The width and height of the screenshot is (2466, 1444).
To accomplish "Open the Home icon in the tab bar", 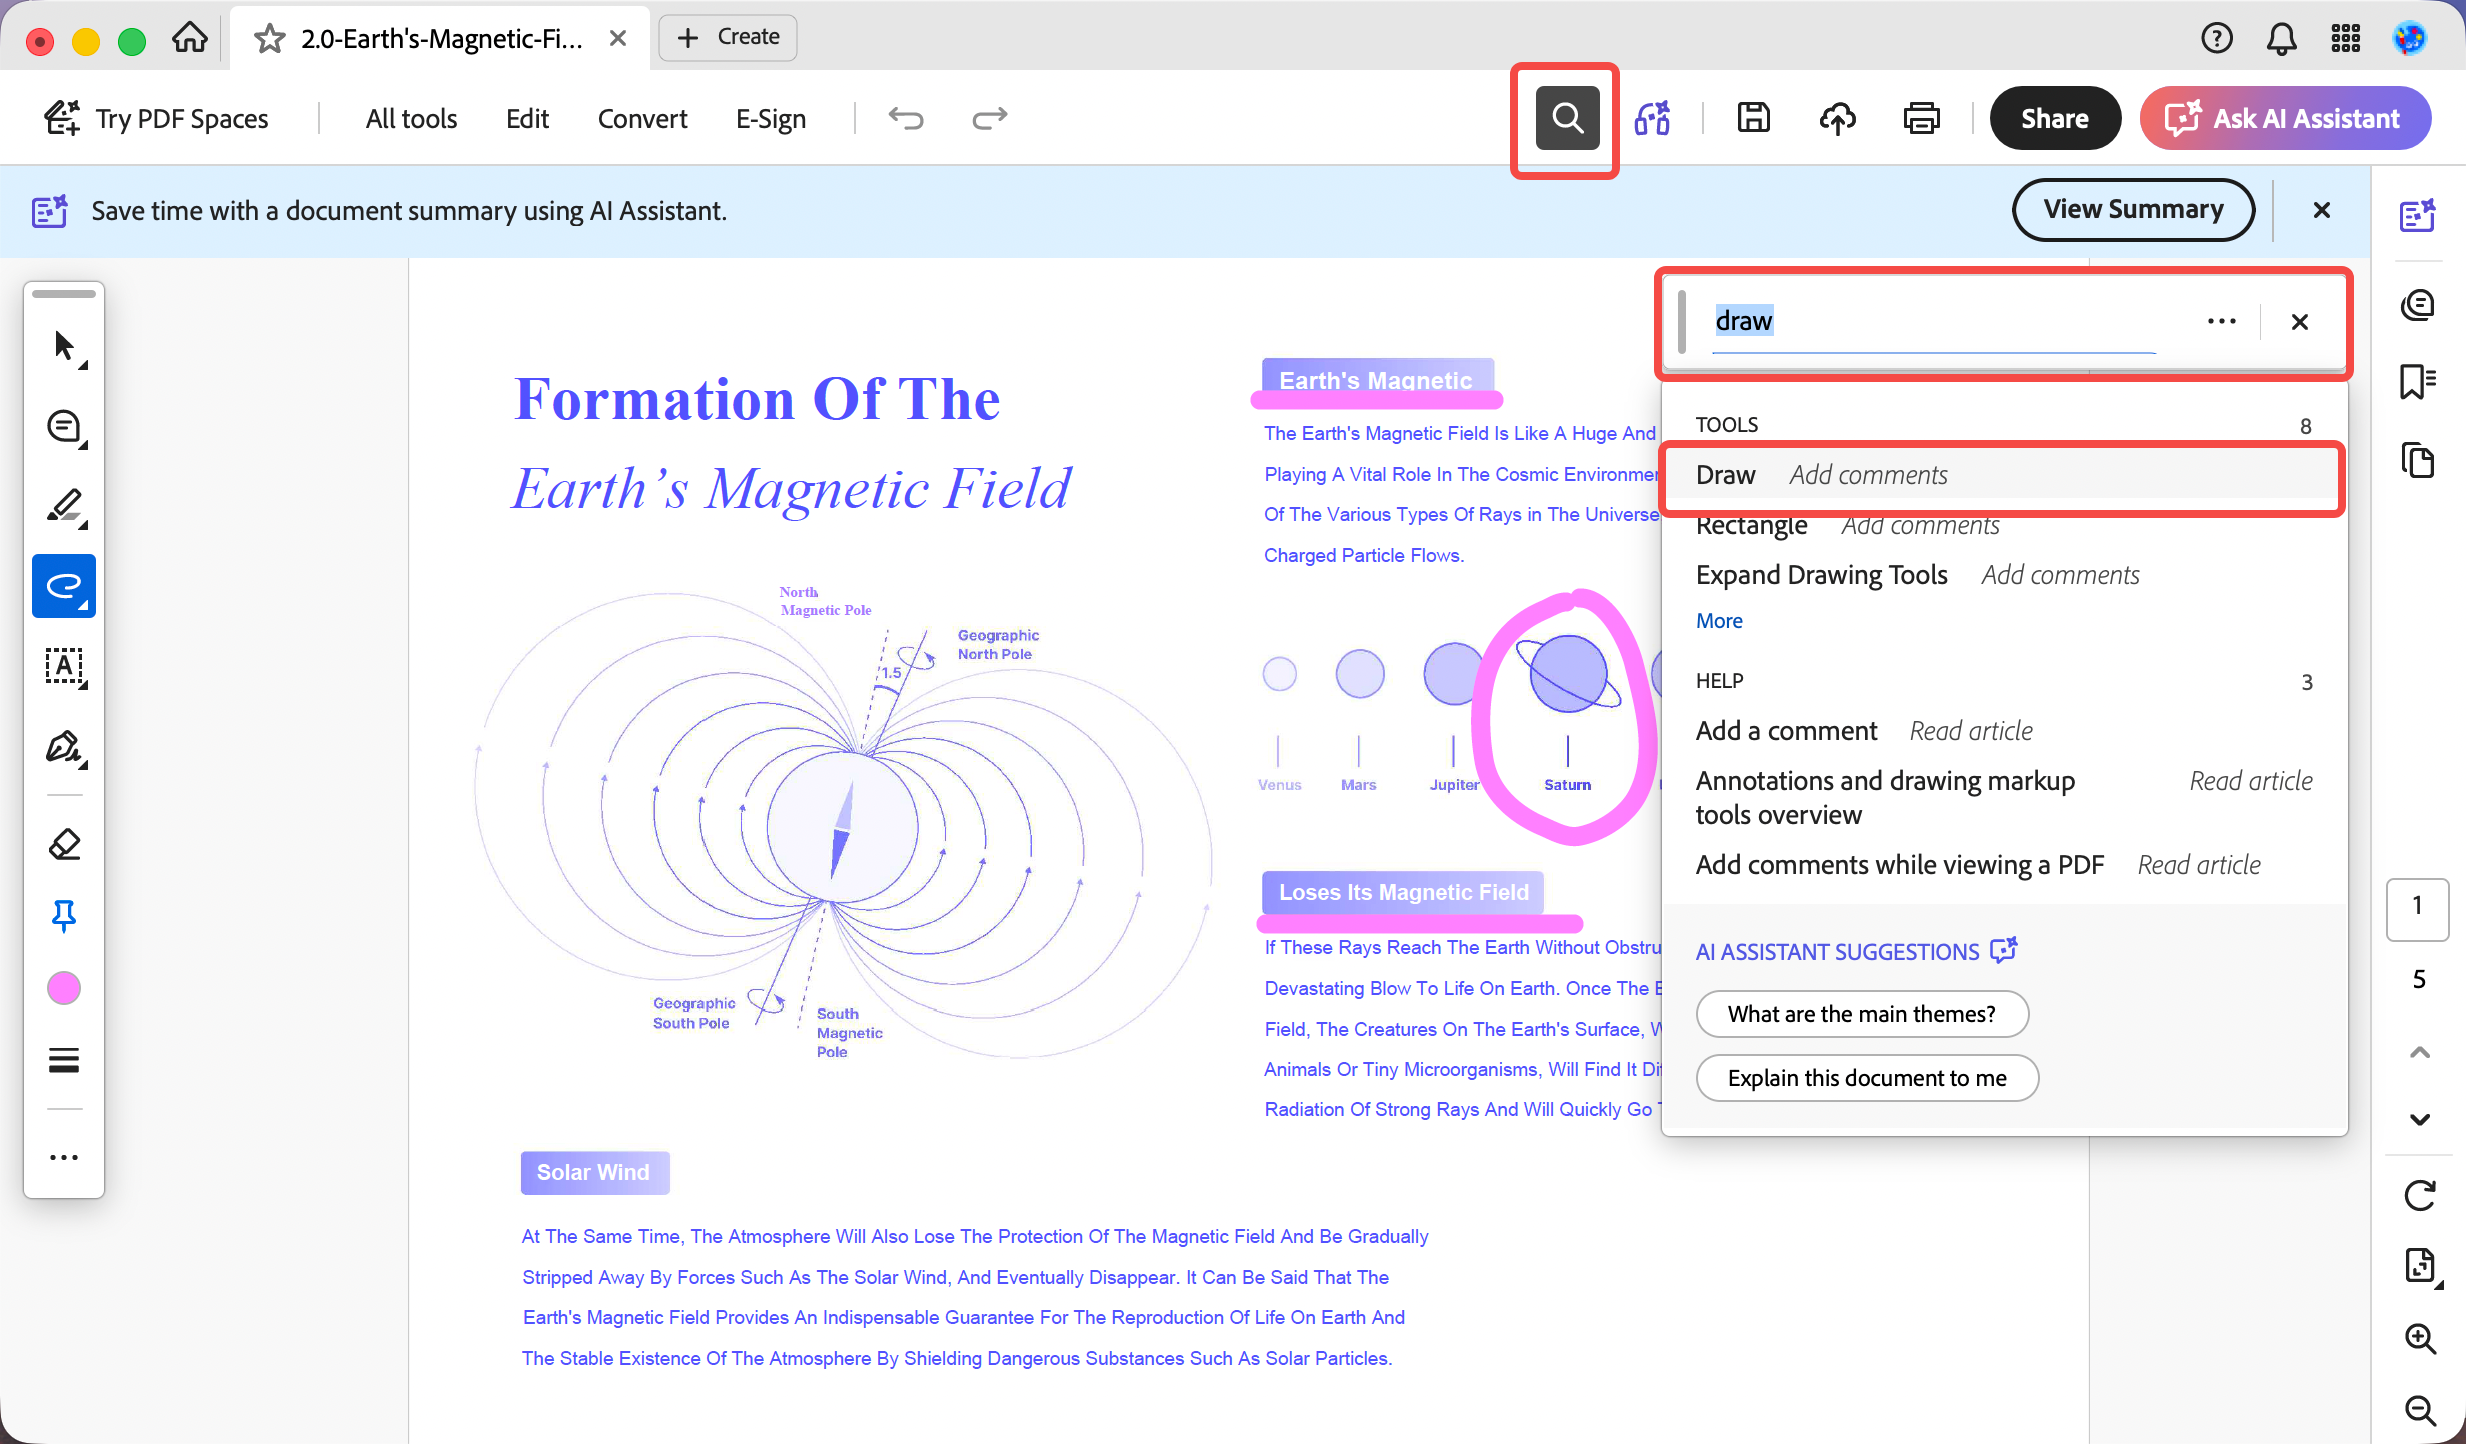I will coord(189,38).
